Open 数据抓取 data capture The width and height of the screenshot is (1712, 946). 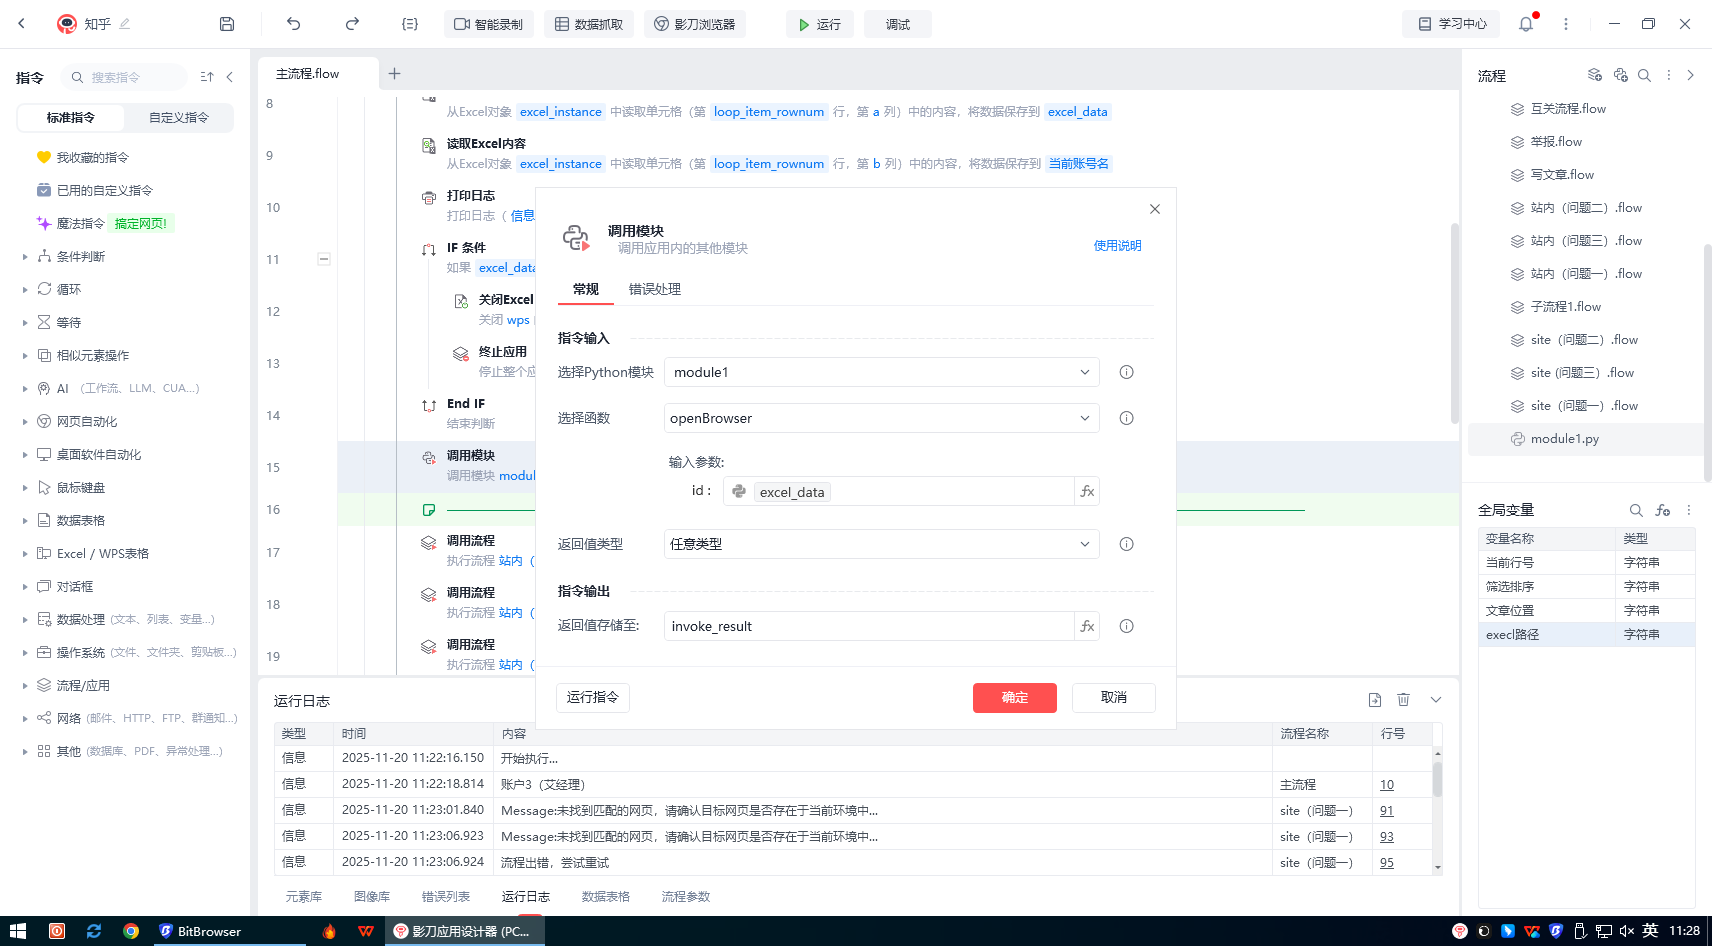click(x=589, y=24)
